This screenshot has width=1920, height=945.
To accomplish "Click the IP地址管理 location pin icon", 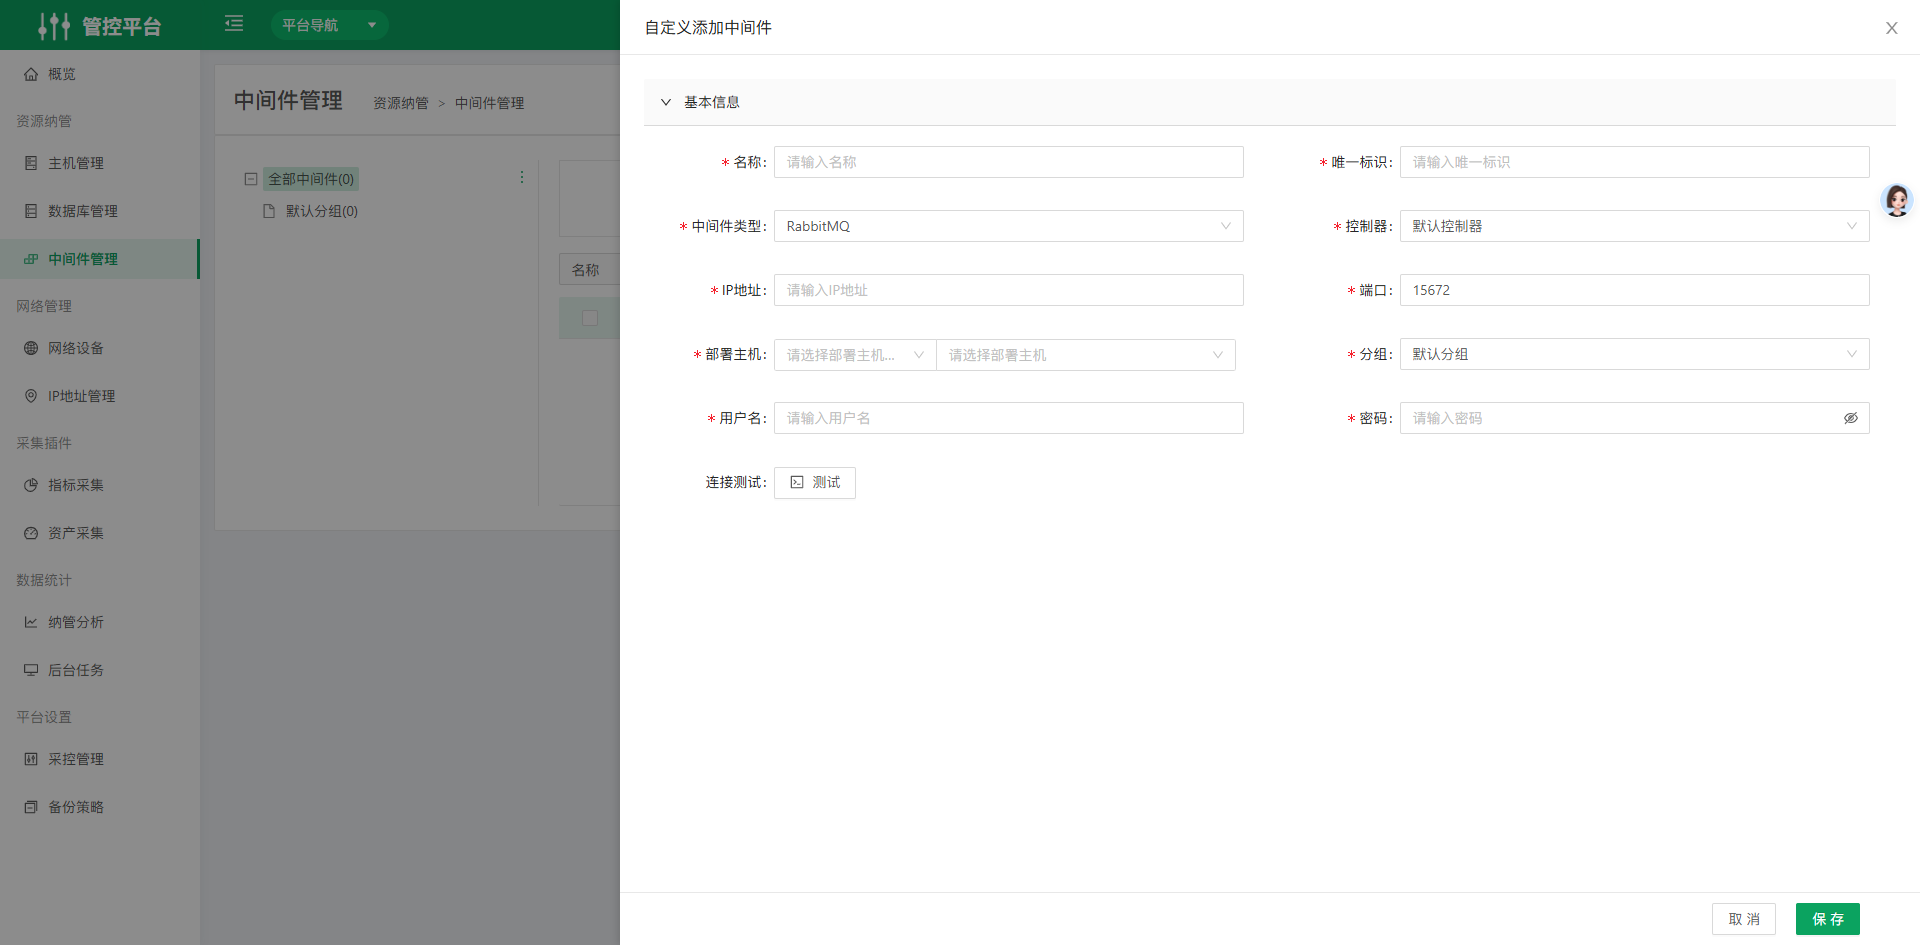I will [x=31, y=396].
